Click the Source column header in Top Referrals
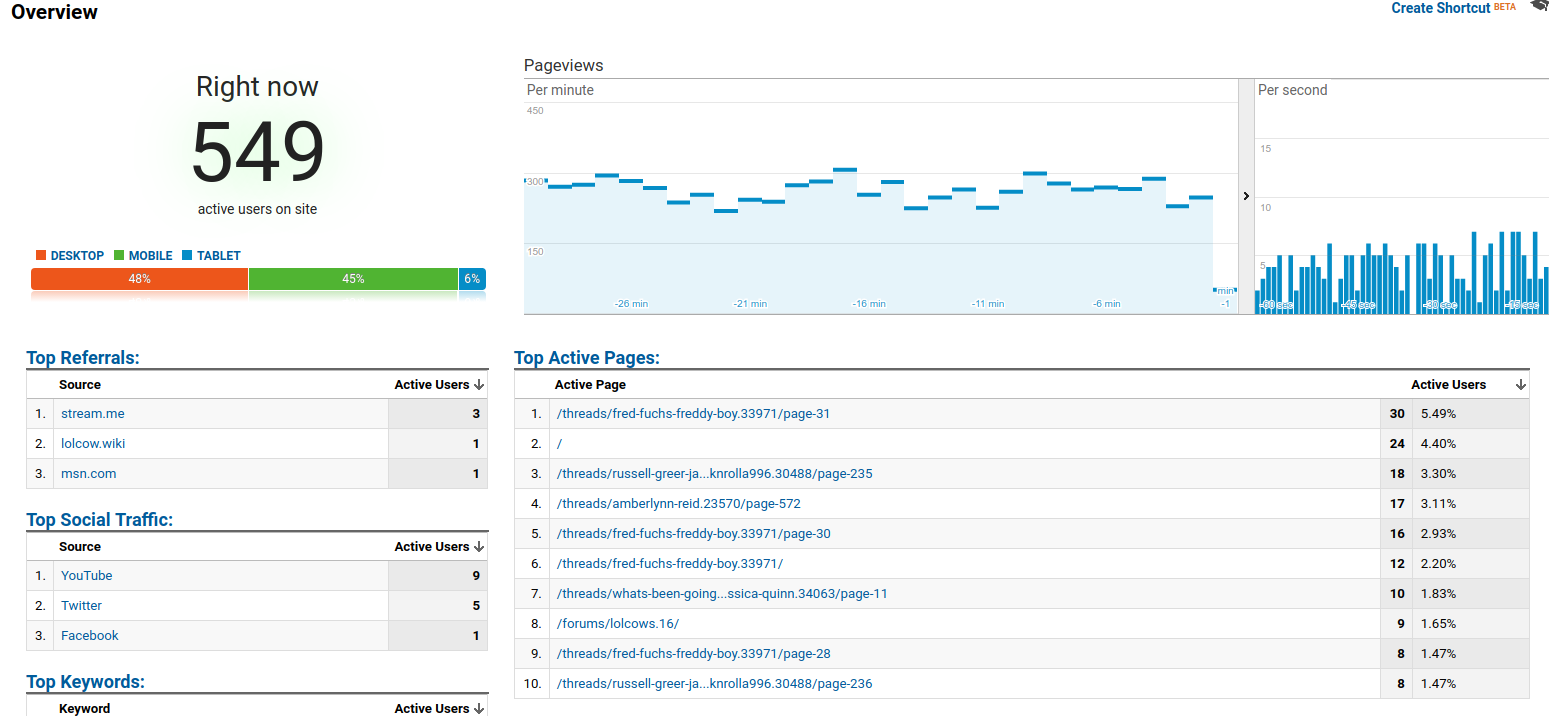 coord(80,385)
